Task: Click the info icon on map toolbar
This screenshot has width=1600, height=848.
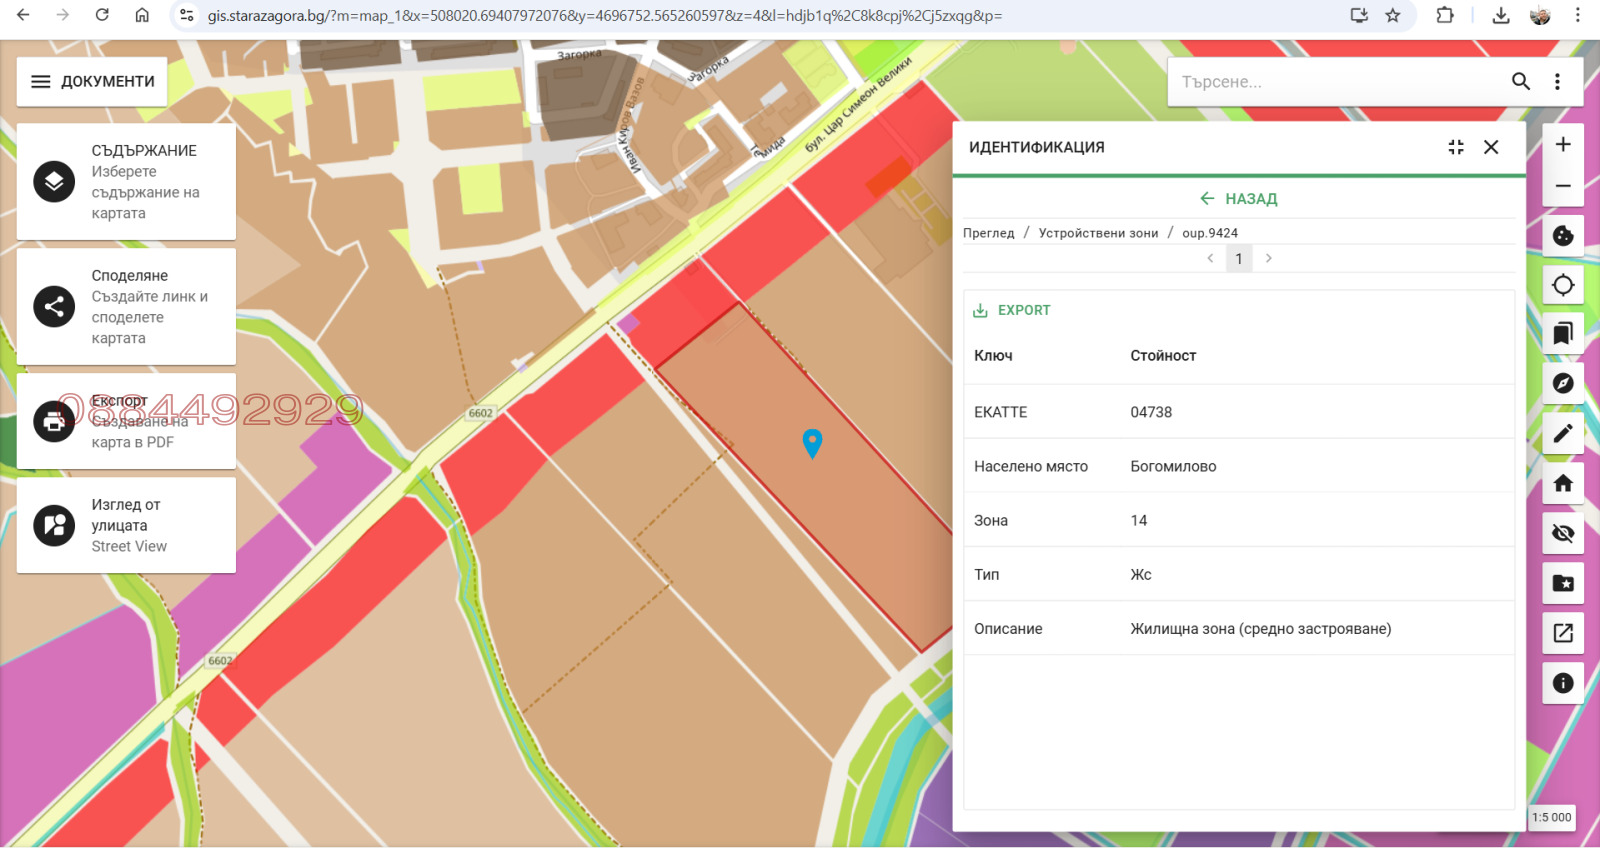Action: 1563,683
